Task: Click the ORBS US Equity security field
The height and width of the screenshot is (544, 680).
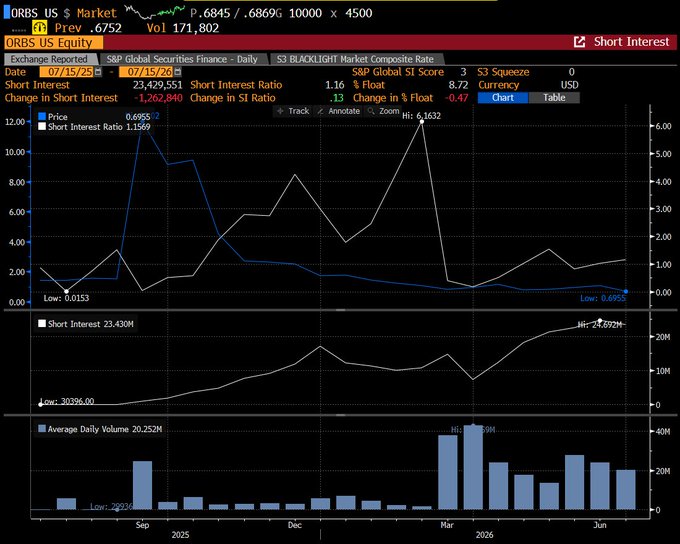Action: pyautogui.click(x=54, y=43)
